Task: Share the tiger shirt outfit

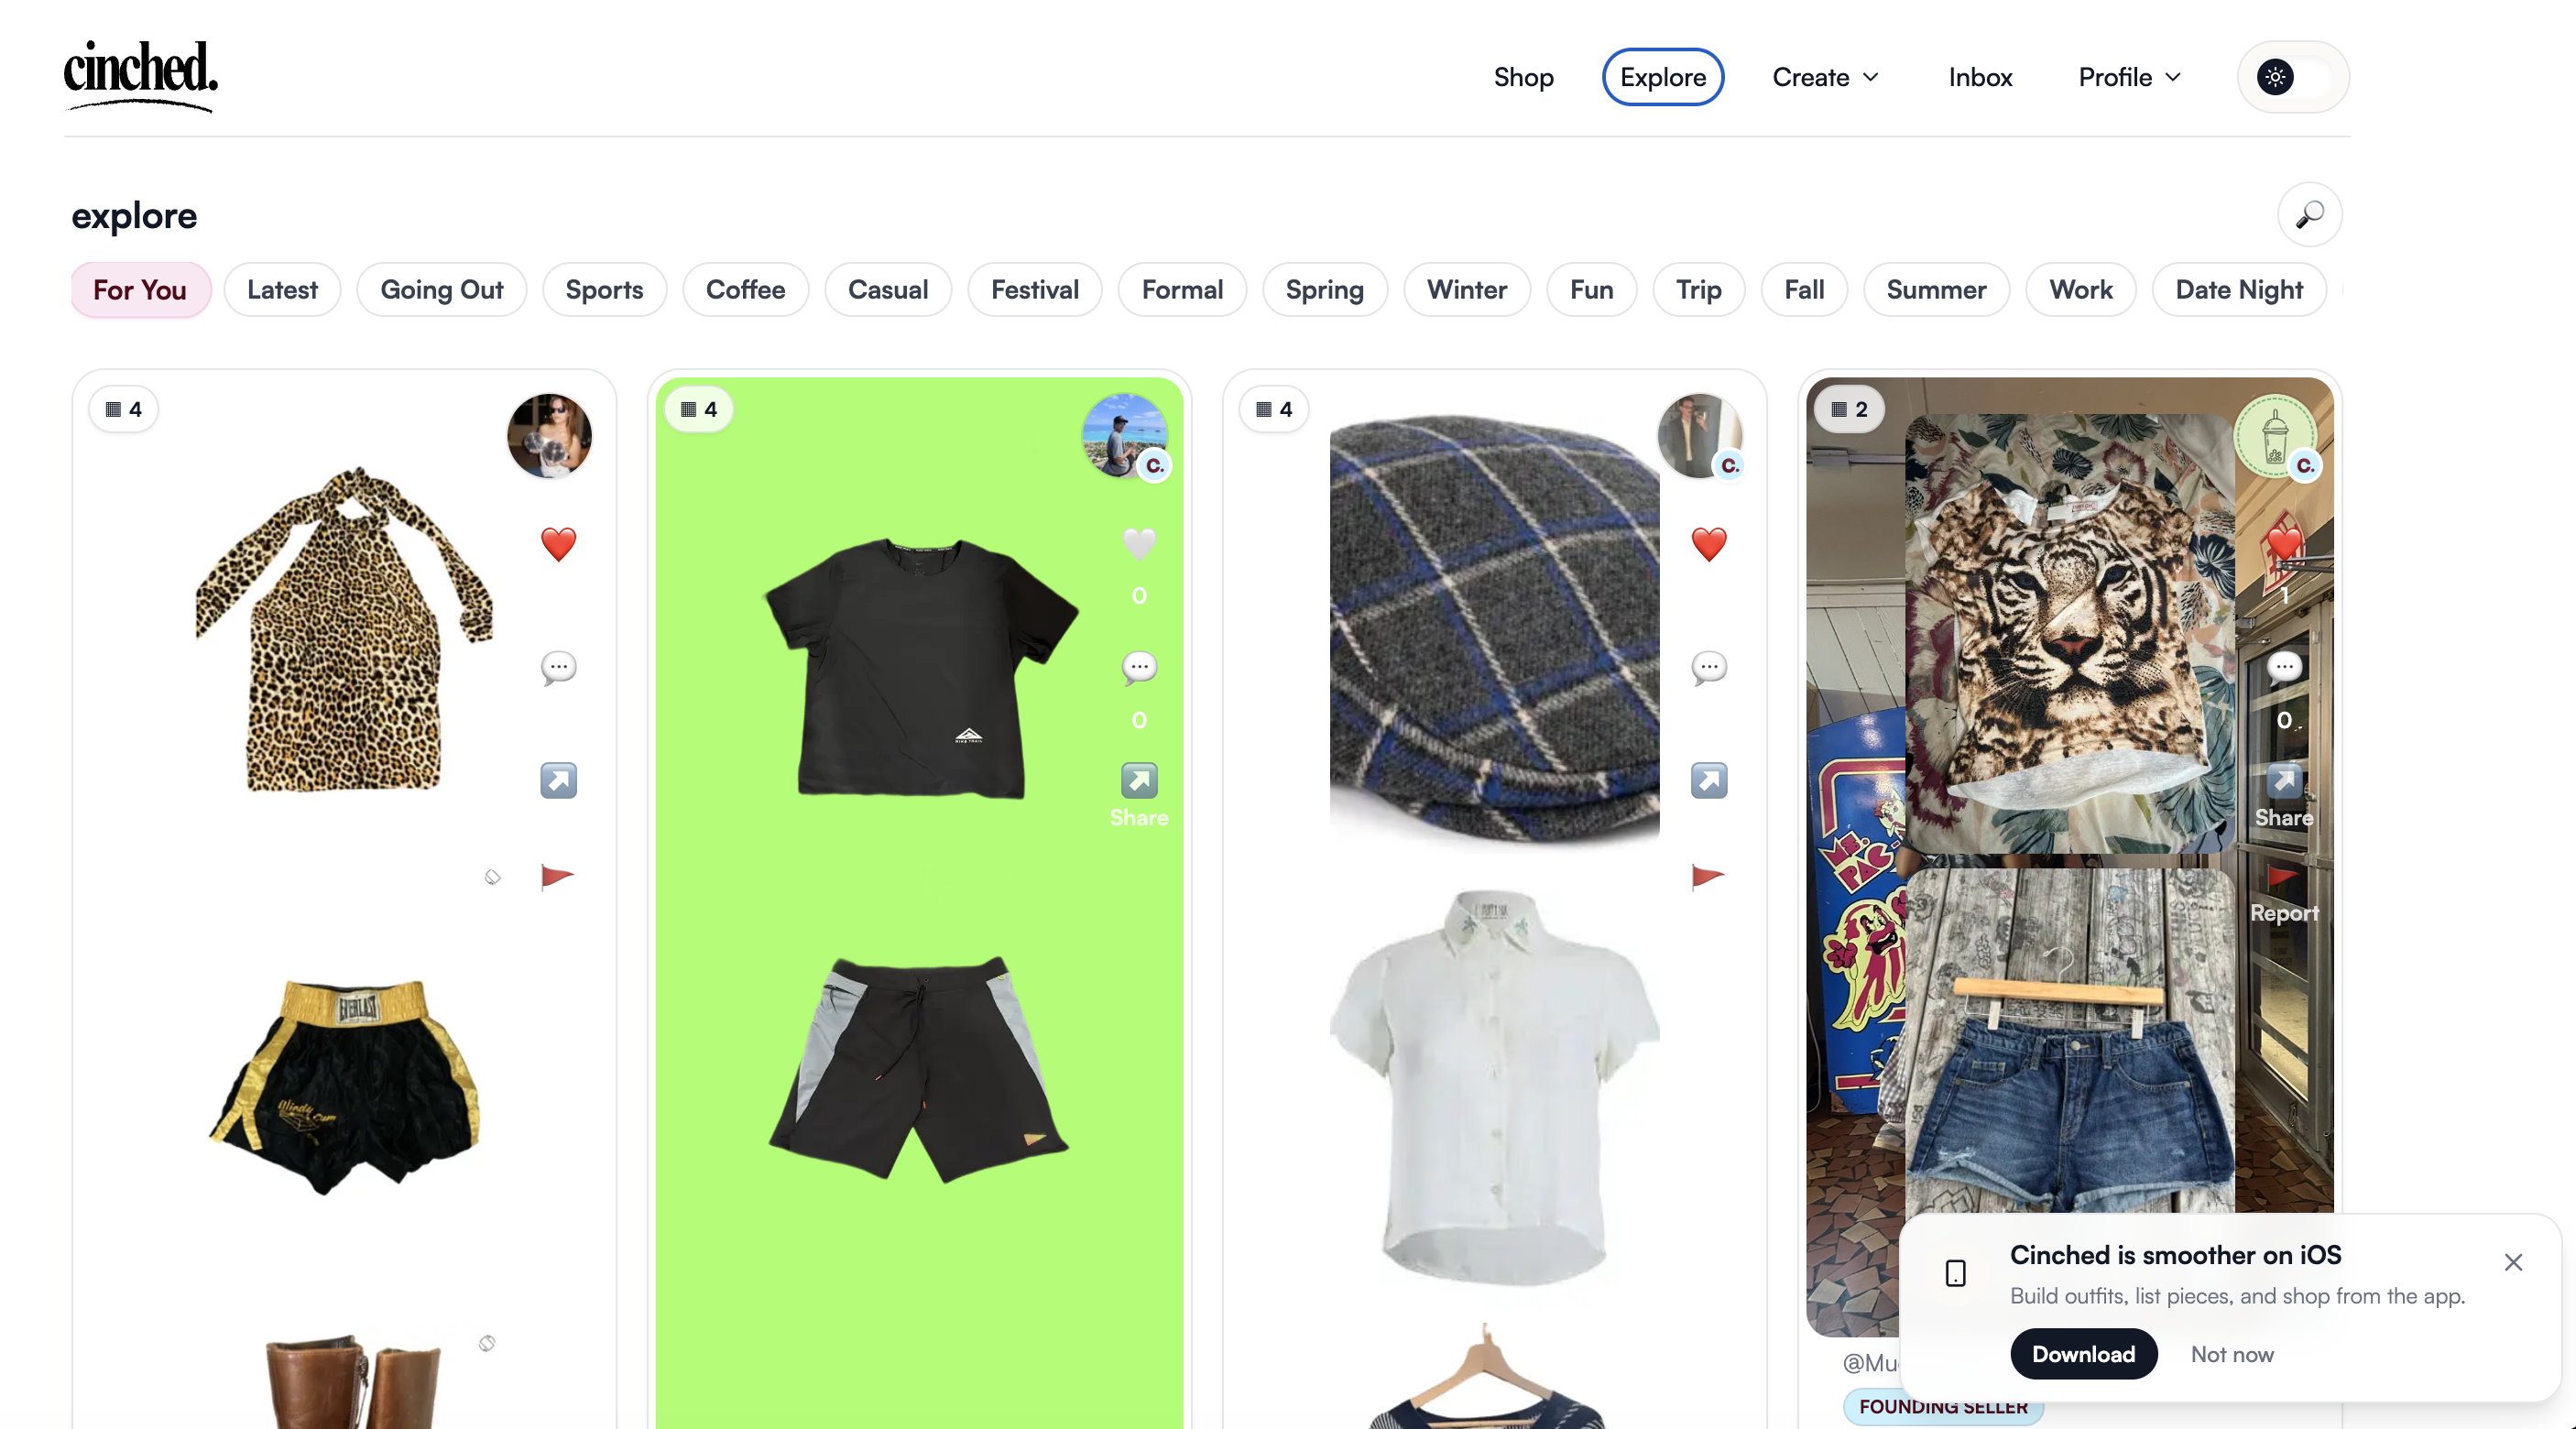Action: (2284, 795)
